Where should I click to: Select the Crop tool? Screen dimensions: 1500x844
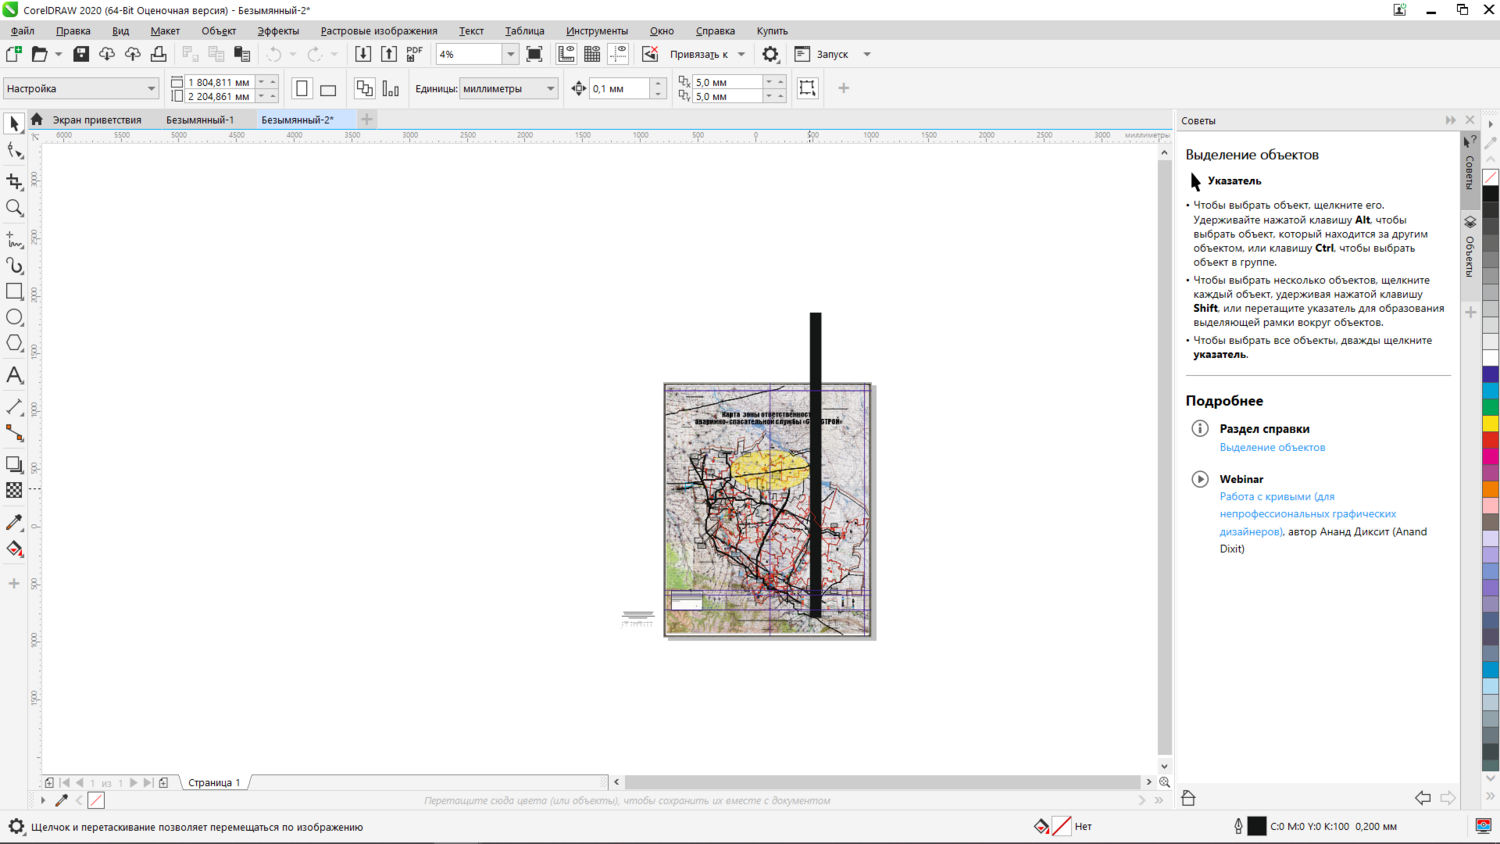[14, 181]
